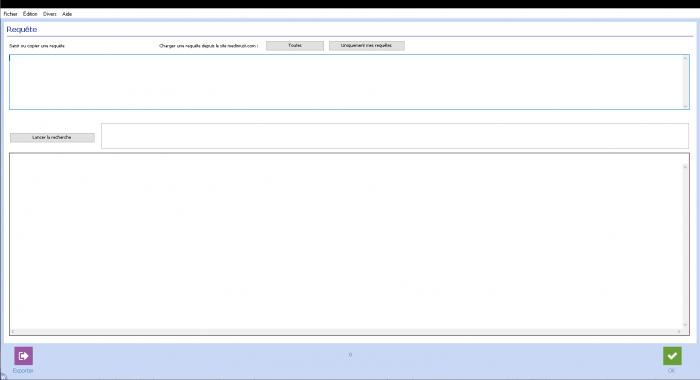Viewport: 700px width, 380px height.
Task: Click results panel scroll down arrow
Action: (685, 325)
